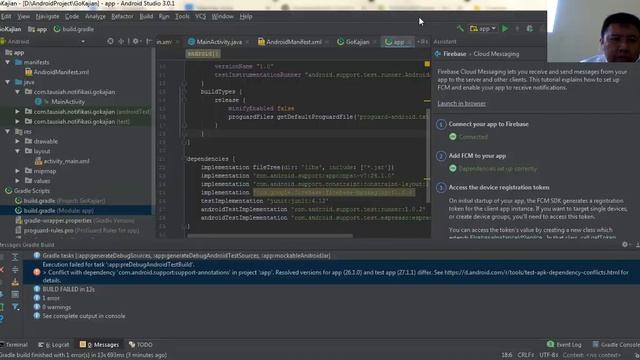This screenshot has width=640, height=360.
Task: Switch to the AndroidManifest.xml editor tab
Action: pos(293,42)
